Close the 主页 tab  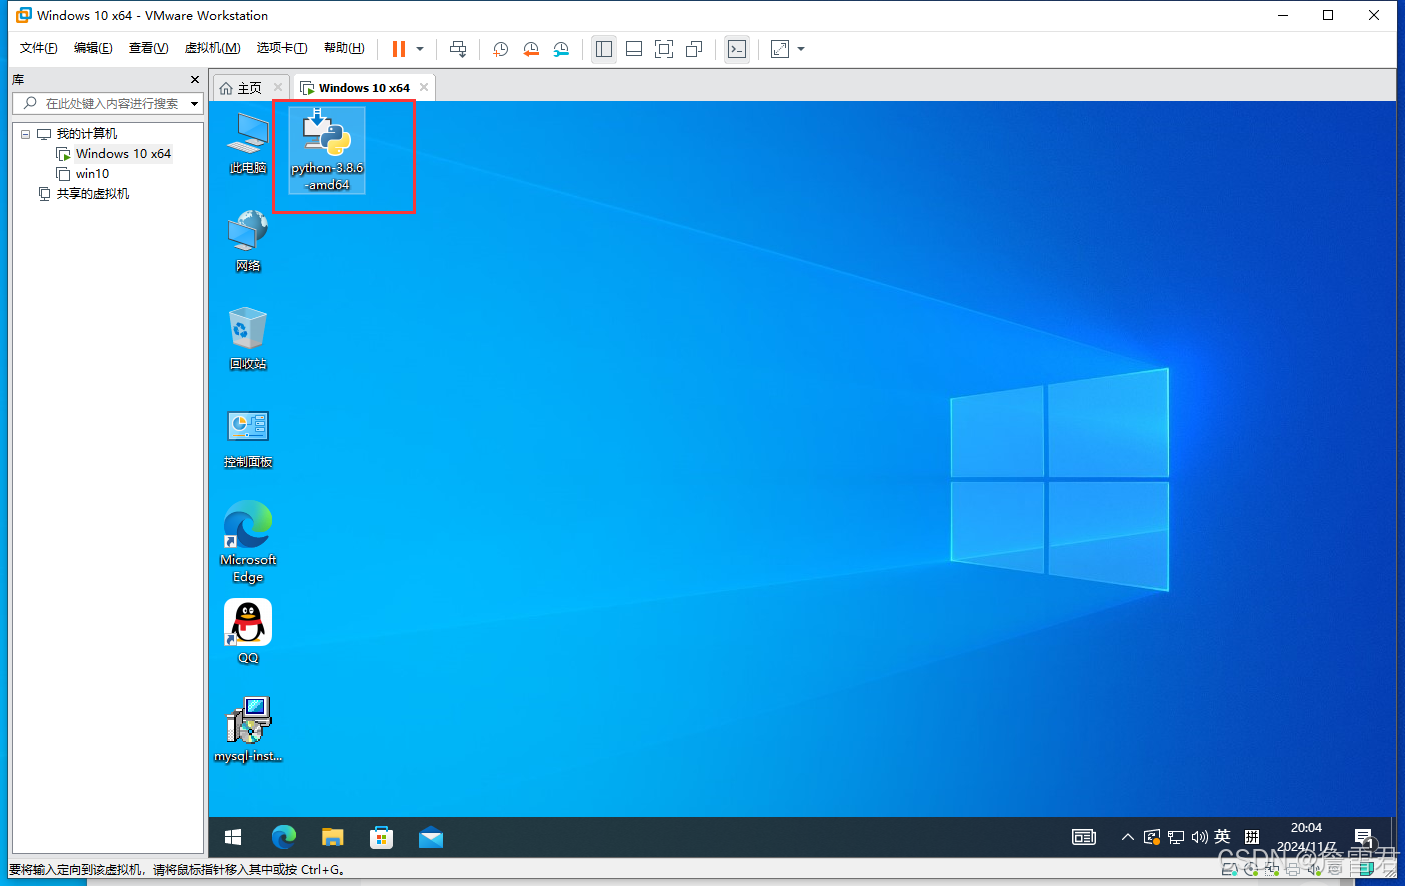(278, 87)
